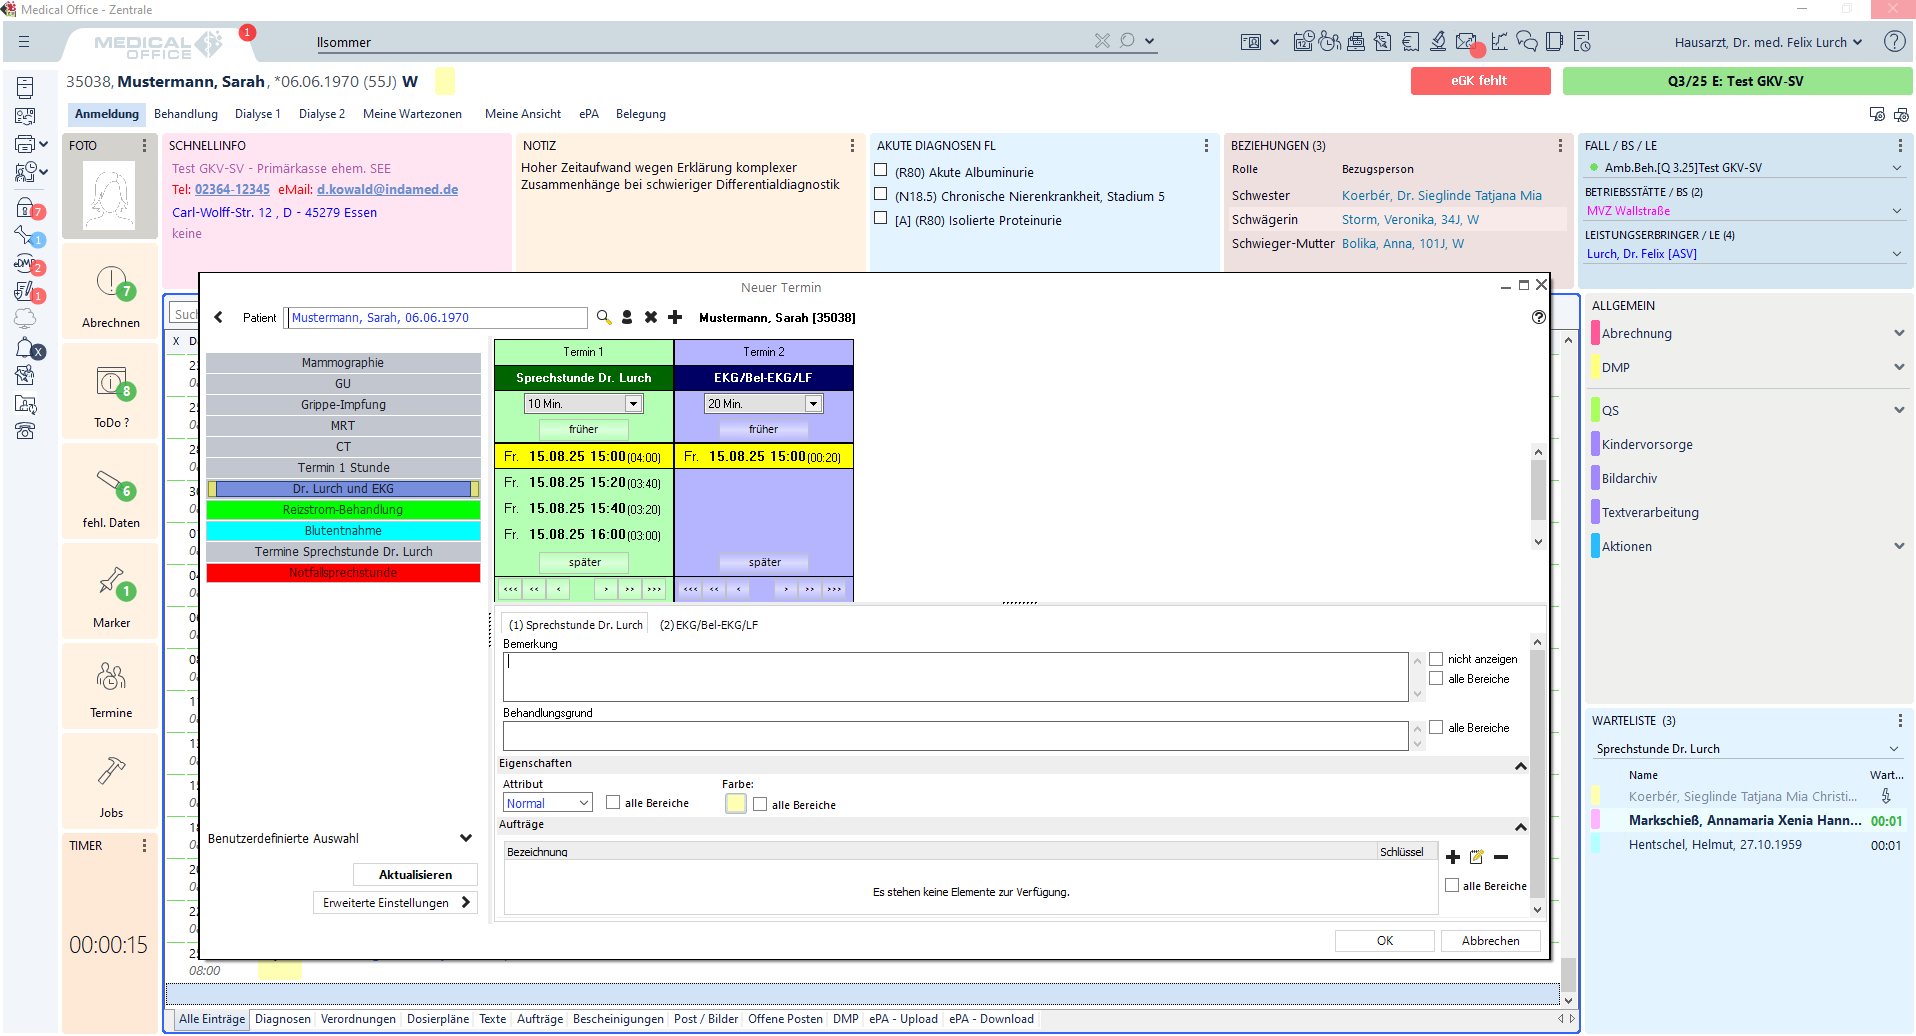
Task: Remove Auftrag with minus icon
Action: (x=1501, y=857)
